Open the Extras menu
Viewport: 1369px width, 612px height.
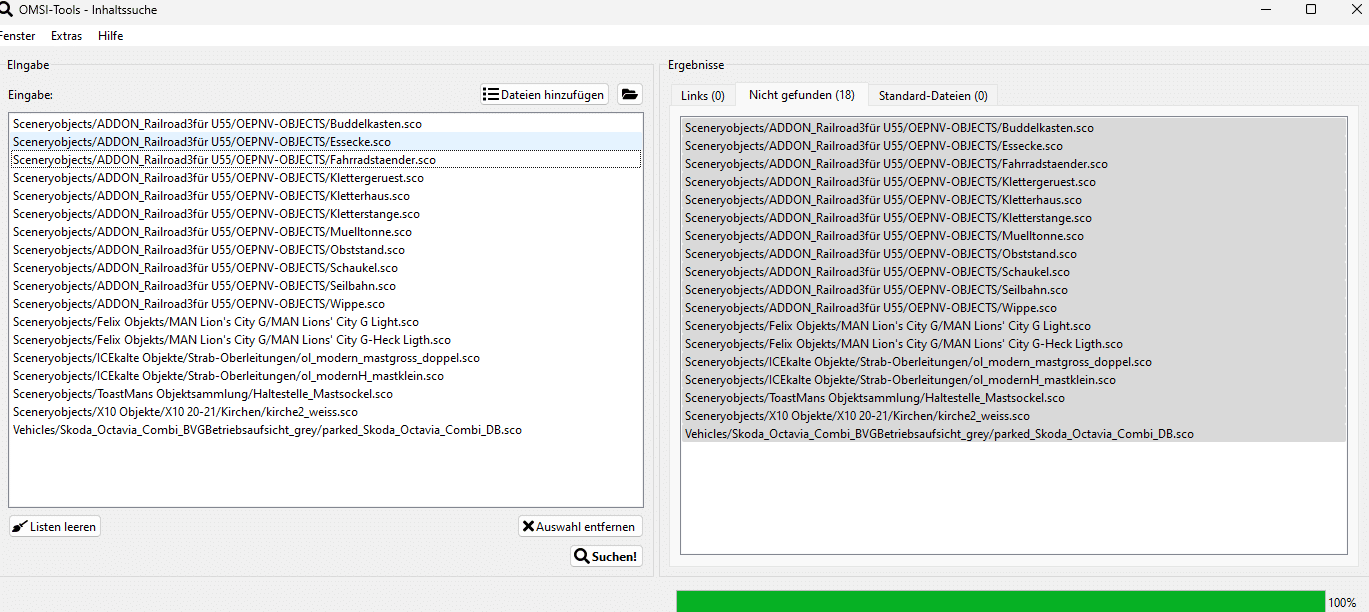(x=67, y=36)
